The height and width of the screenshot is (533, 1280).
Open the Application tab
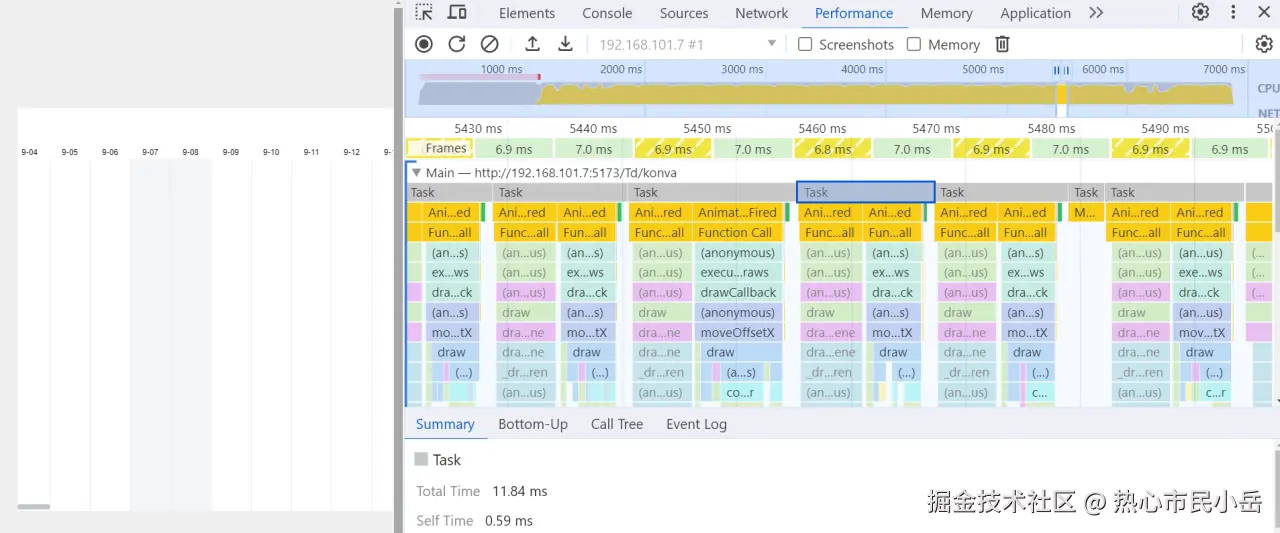[1035, 13]
